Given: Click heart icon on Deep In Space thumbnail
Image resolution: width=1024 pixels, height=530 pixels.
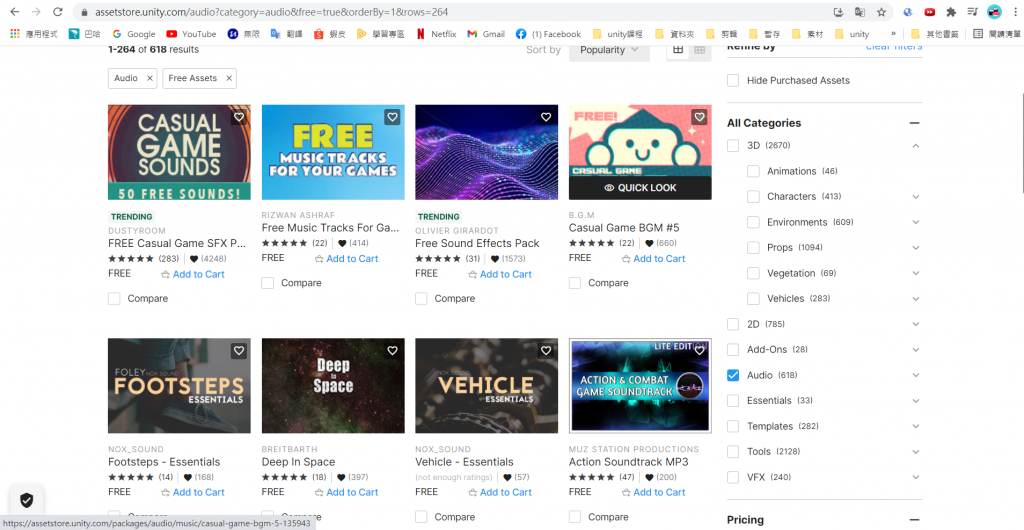Looking at the screenshot, I should (x=392, y=351).
